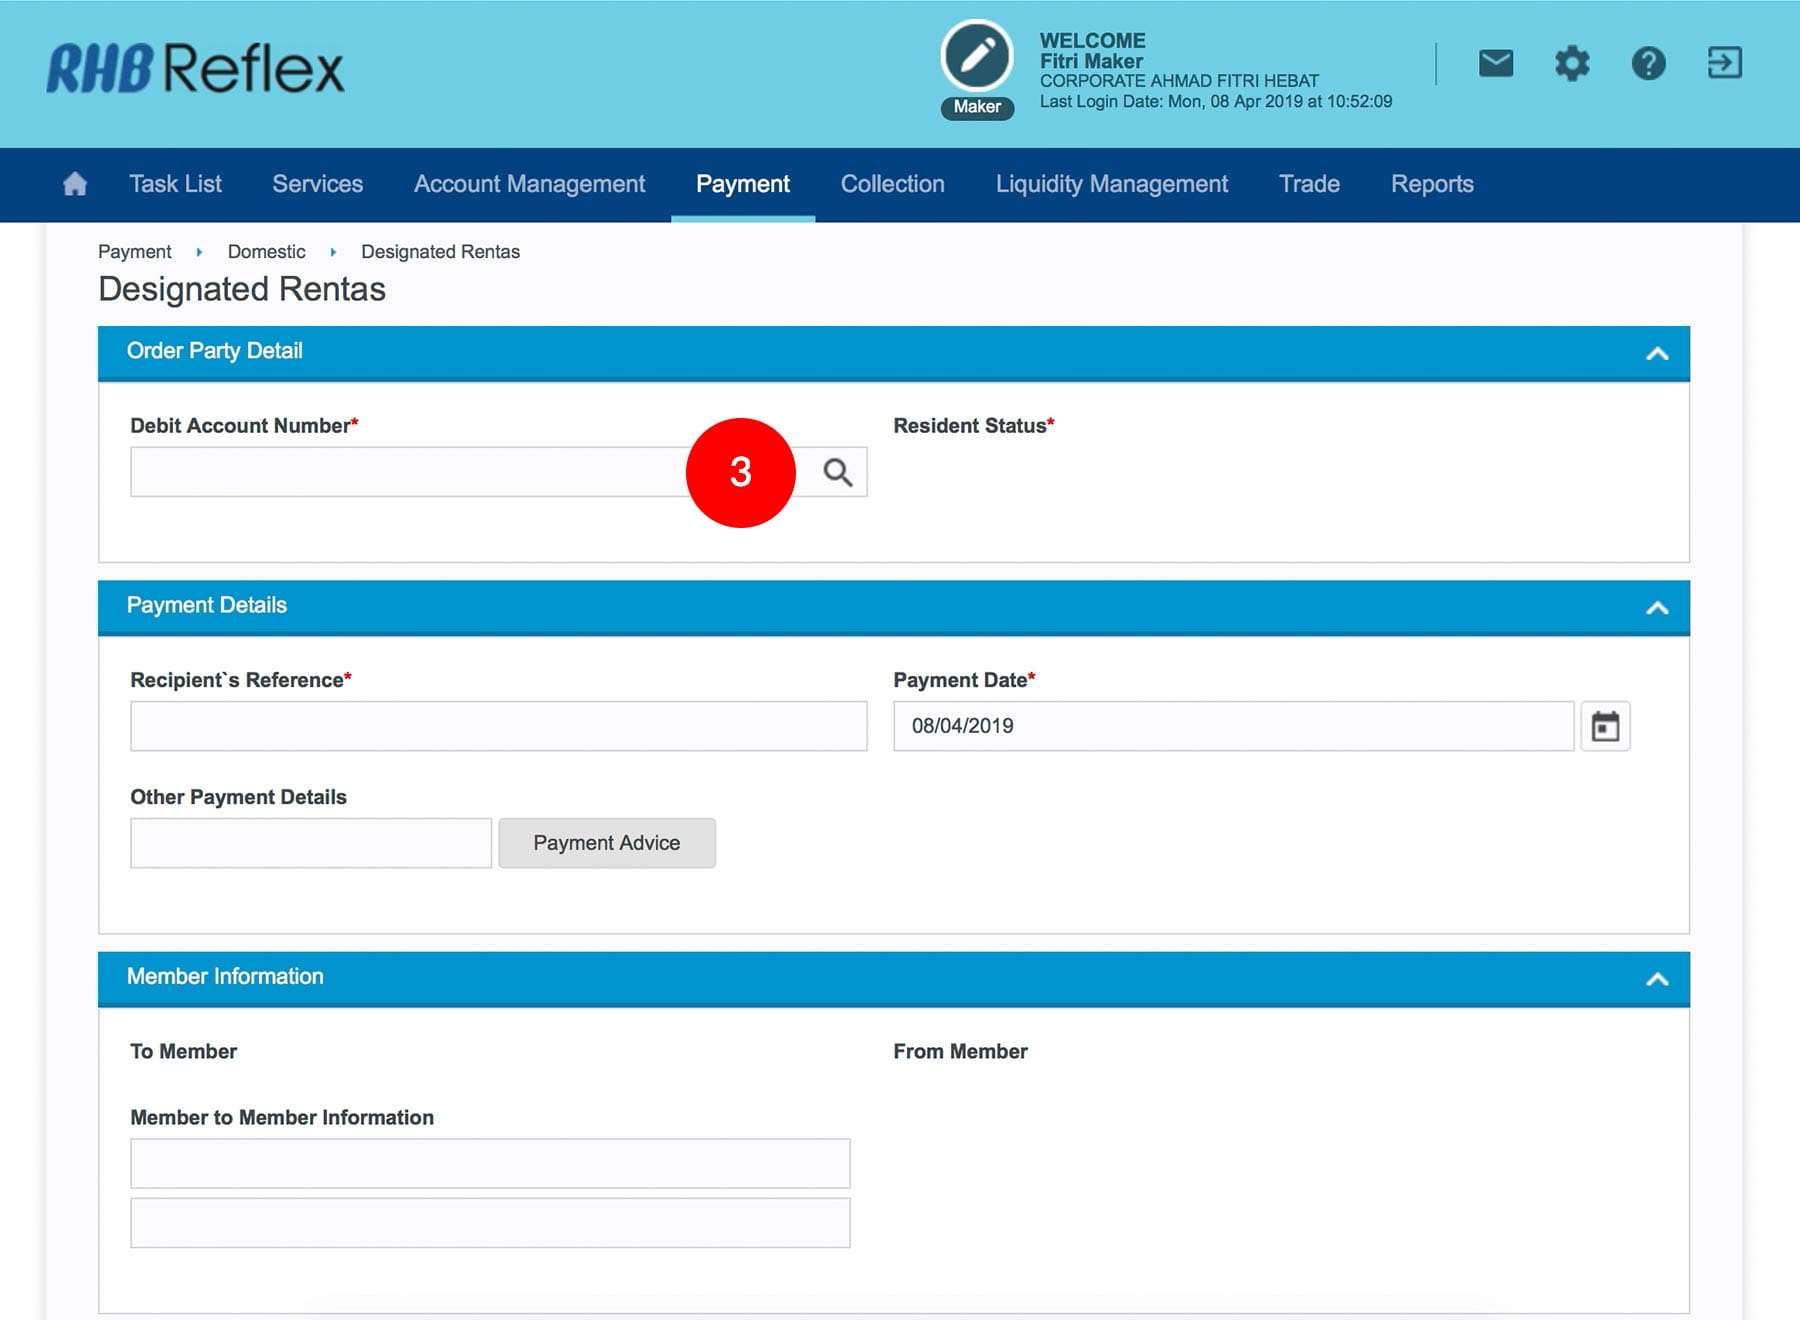The image size is (1800, 1320).
Task: Click the logout icon in header
Action: pos(1724,63)
